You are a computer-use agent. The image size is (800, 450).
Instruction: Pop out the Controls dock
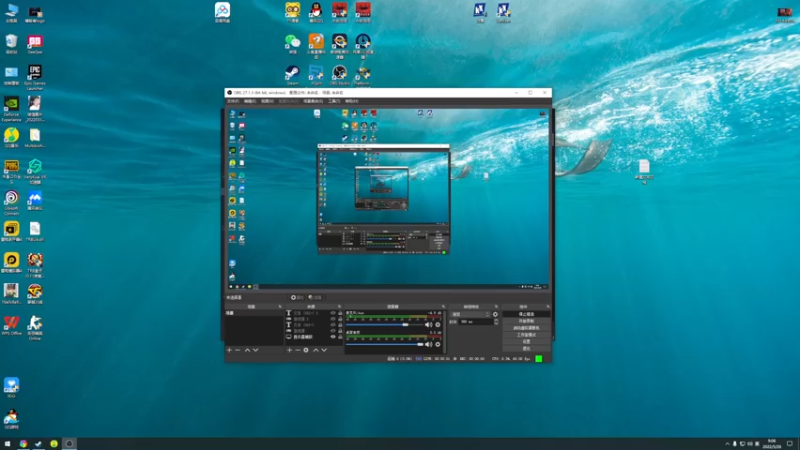(x=548, y=307)
